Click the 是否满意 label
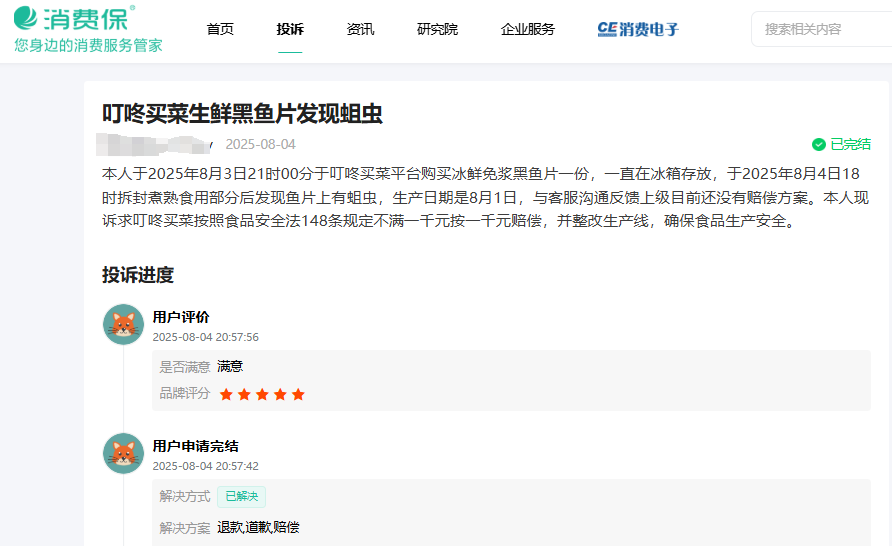The image size is (892, 546). [x=185, y=367]
